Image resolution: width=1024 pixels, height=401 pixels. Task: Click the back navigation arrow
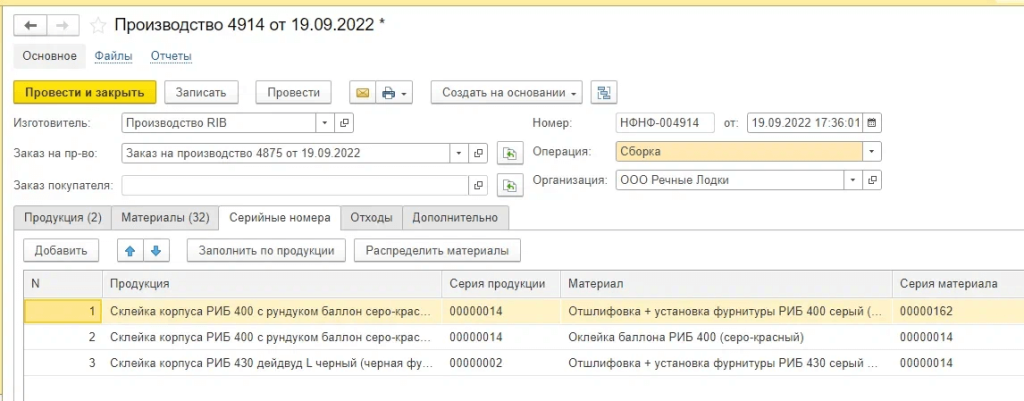29,24
